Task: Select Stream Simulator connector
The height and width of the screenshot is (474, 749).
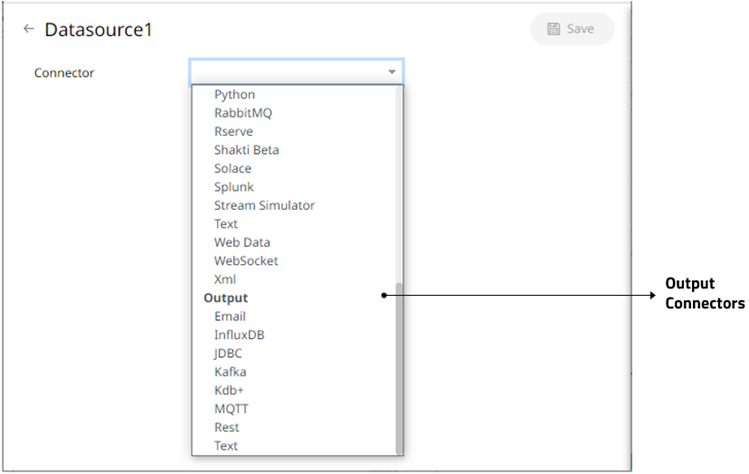Action: coord(264,205)
